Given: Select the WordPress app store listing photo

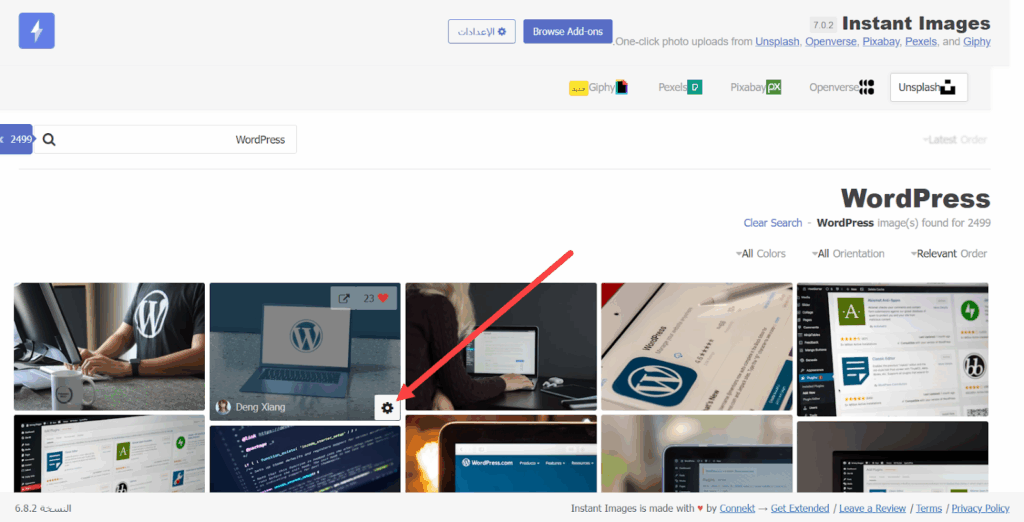Looking at the screenshot, I should [697, 346].
